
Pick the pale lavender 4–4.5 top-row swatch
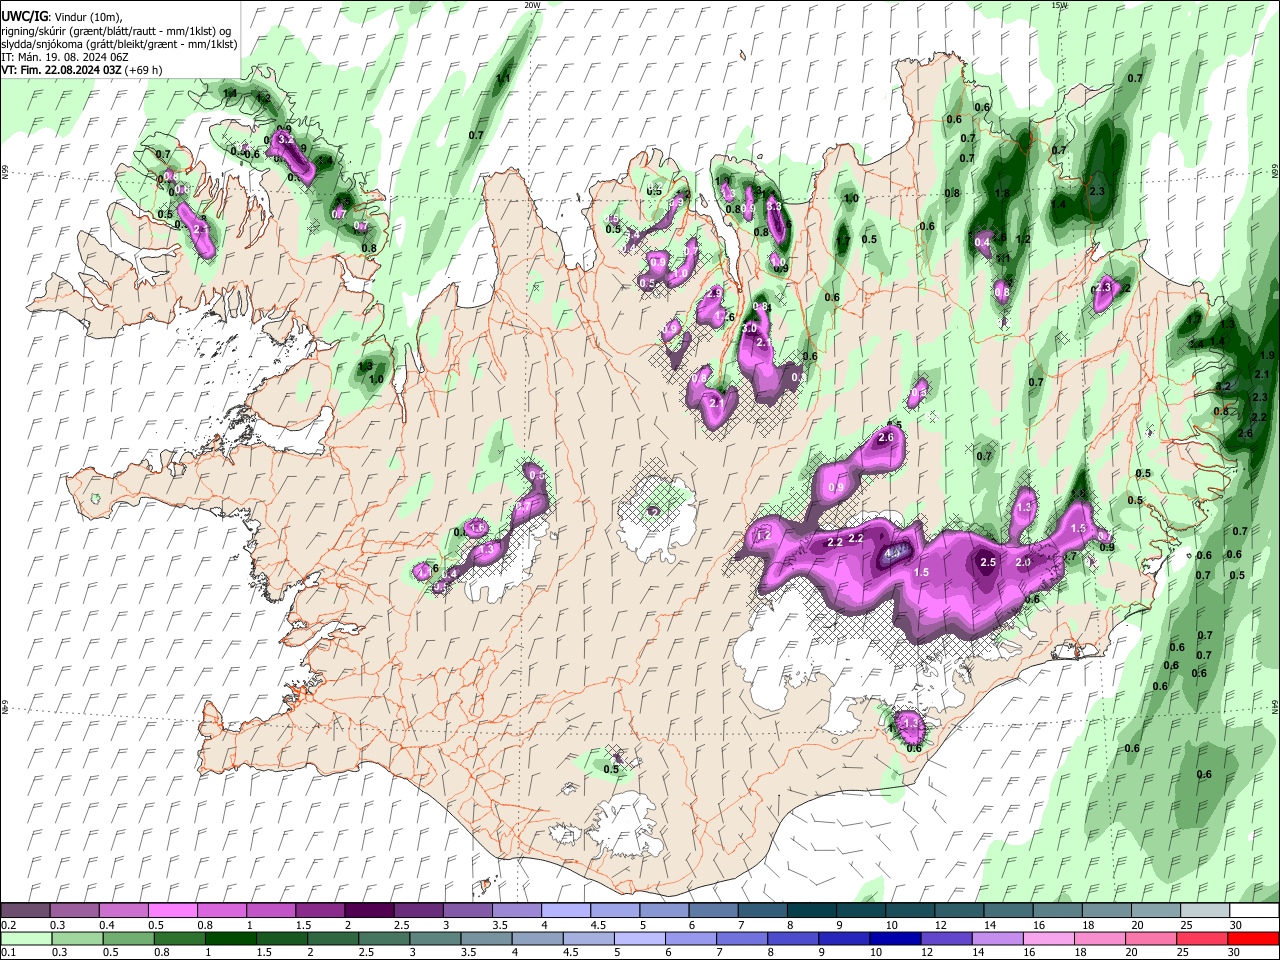coord(564,911)
